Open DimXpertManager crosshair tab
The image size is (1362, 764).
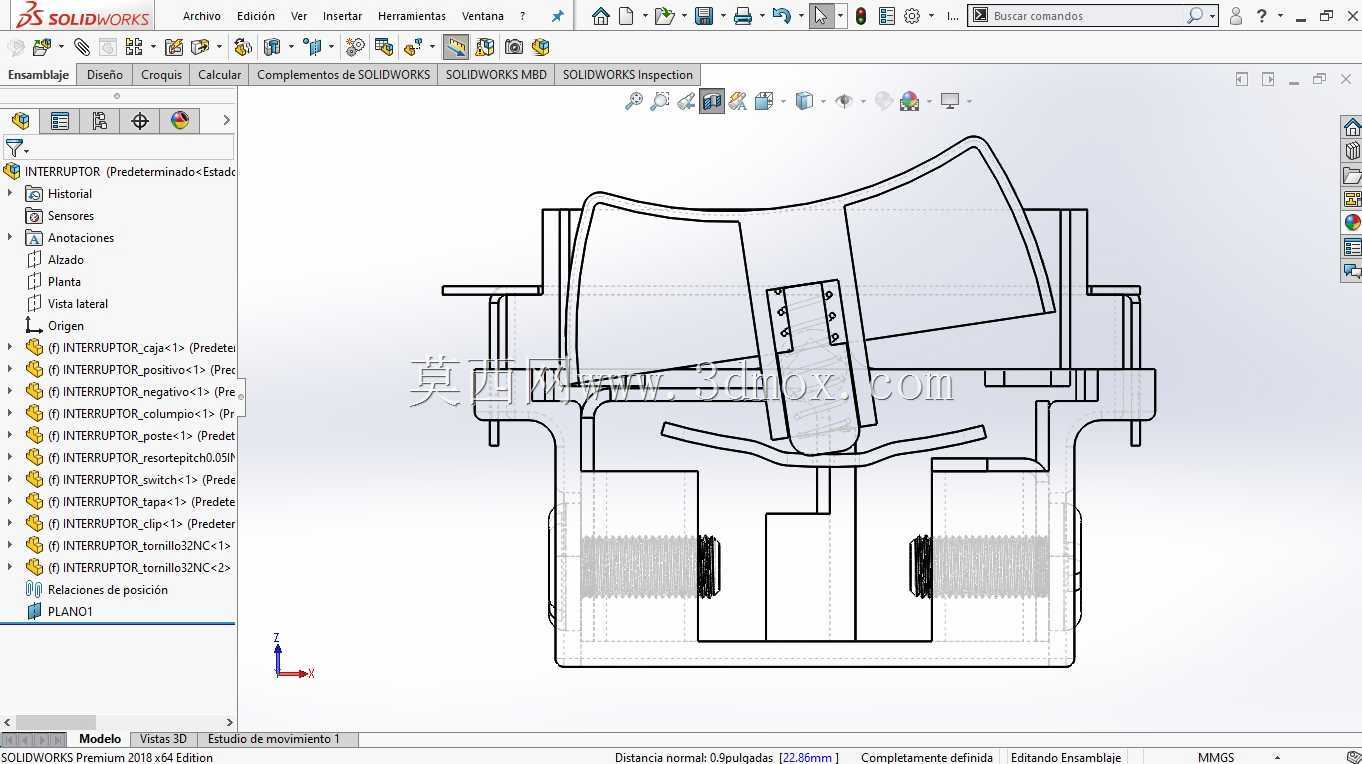coord(140,121)
